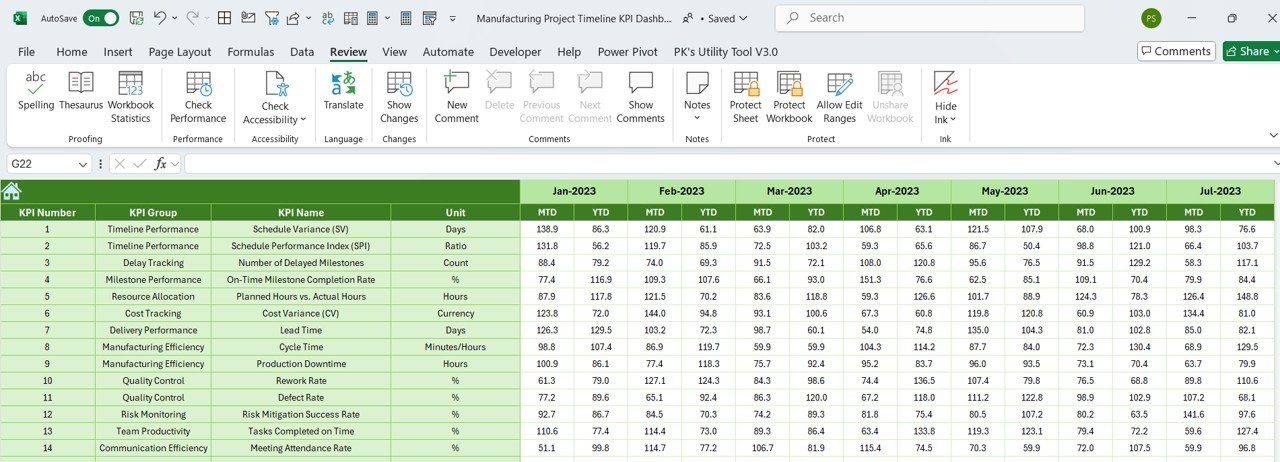Image resolution: width=1280 pixels, height=462 pixels.
Task: Click the Save icon in the title bar
Action: [136, 18]
